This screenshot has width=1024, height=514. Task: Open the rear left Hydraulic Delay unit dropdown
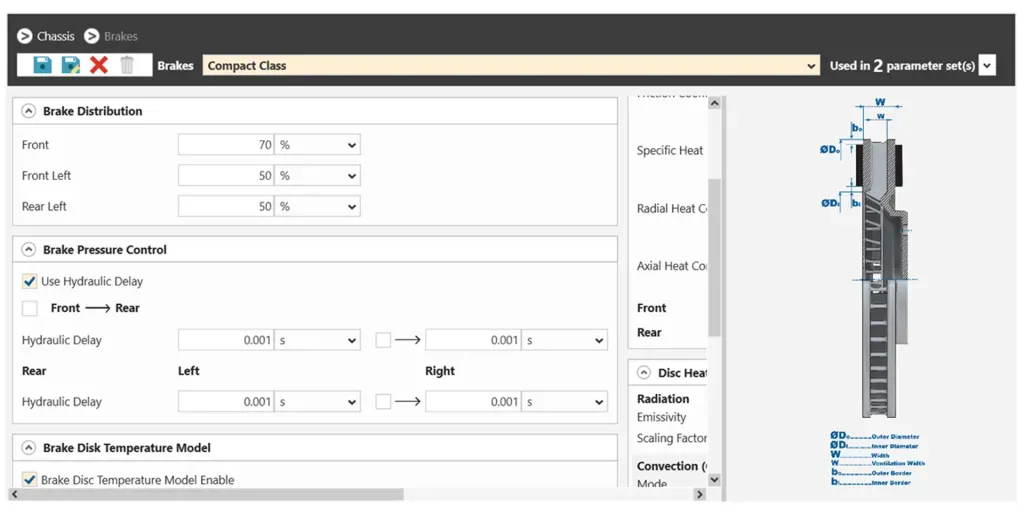[x=317, y=402]
